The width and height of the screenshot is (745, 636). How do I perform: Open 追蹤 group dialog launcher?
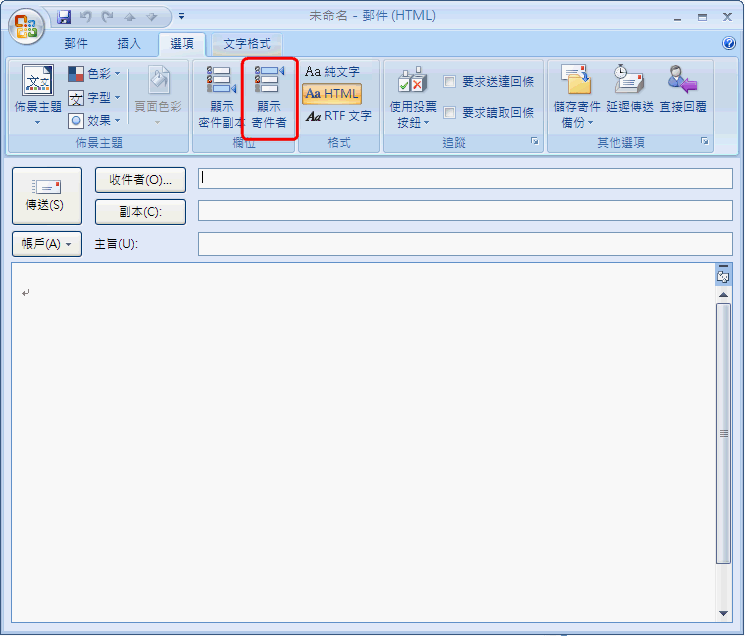pos(535,141)
